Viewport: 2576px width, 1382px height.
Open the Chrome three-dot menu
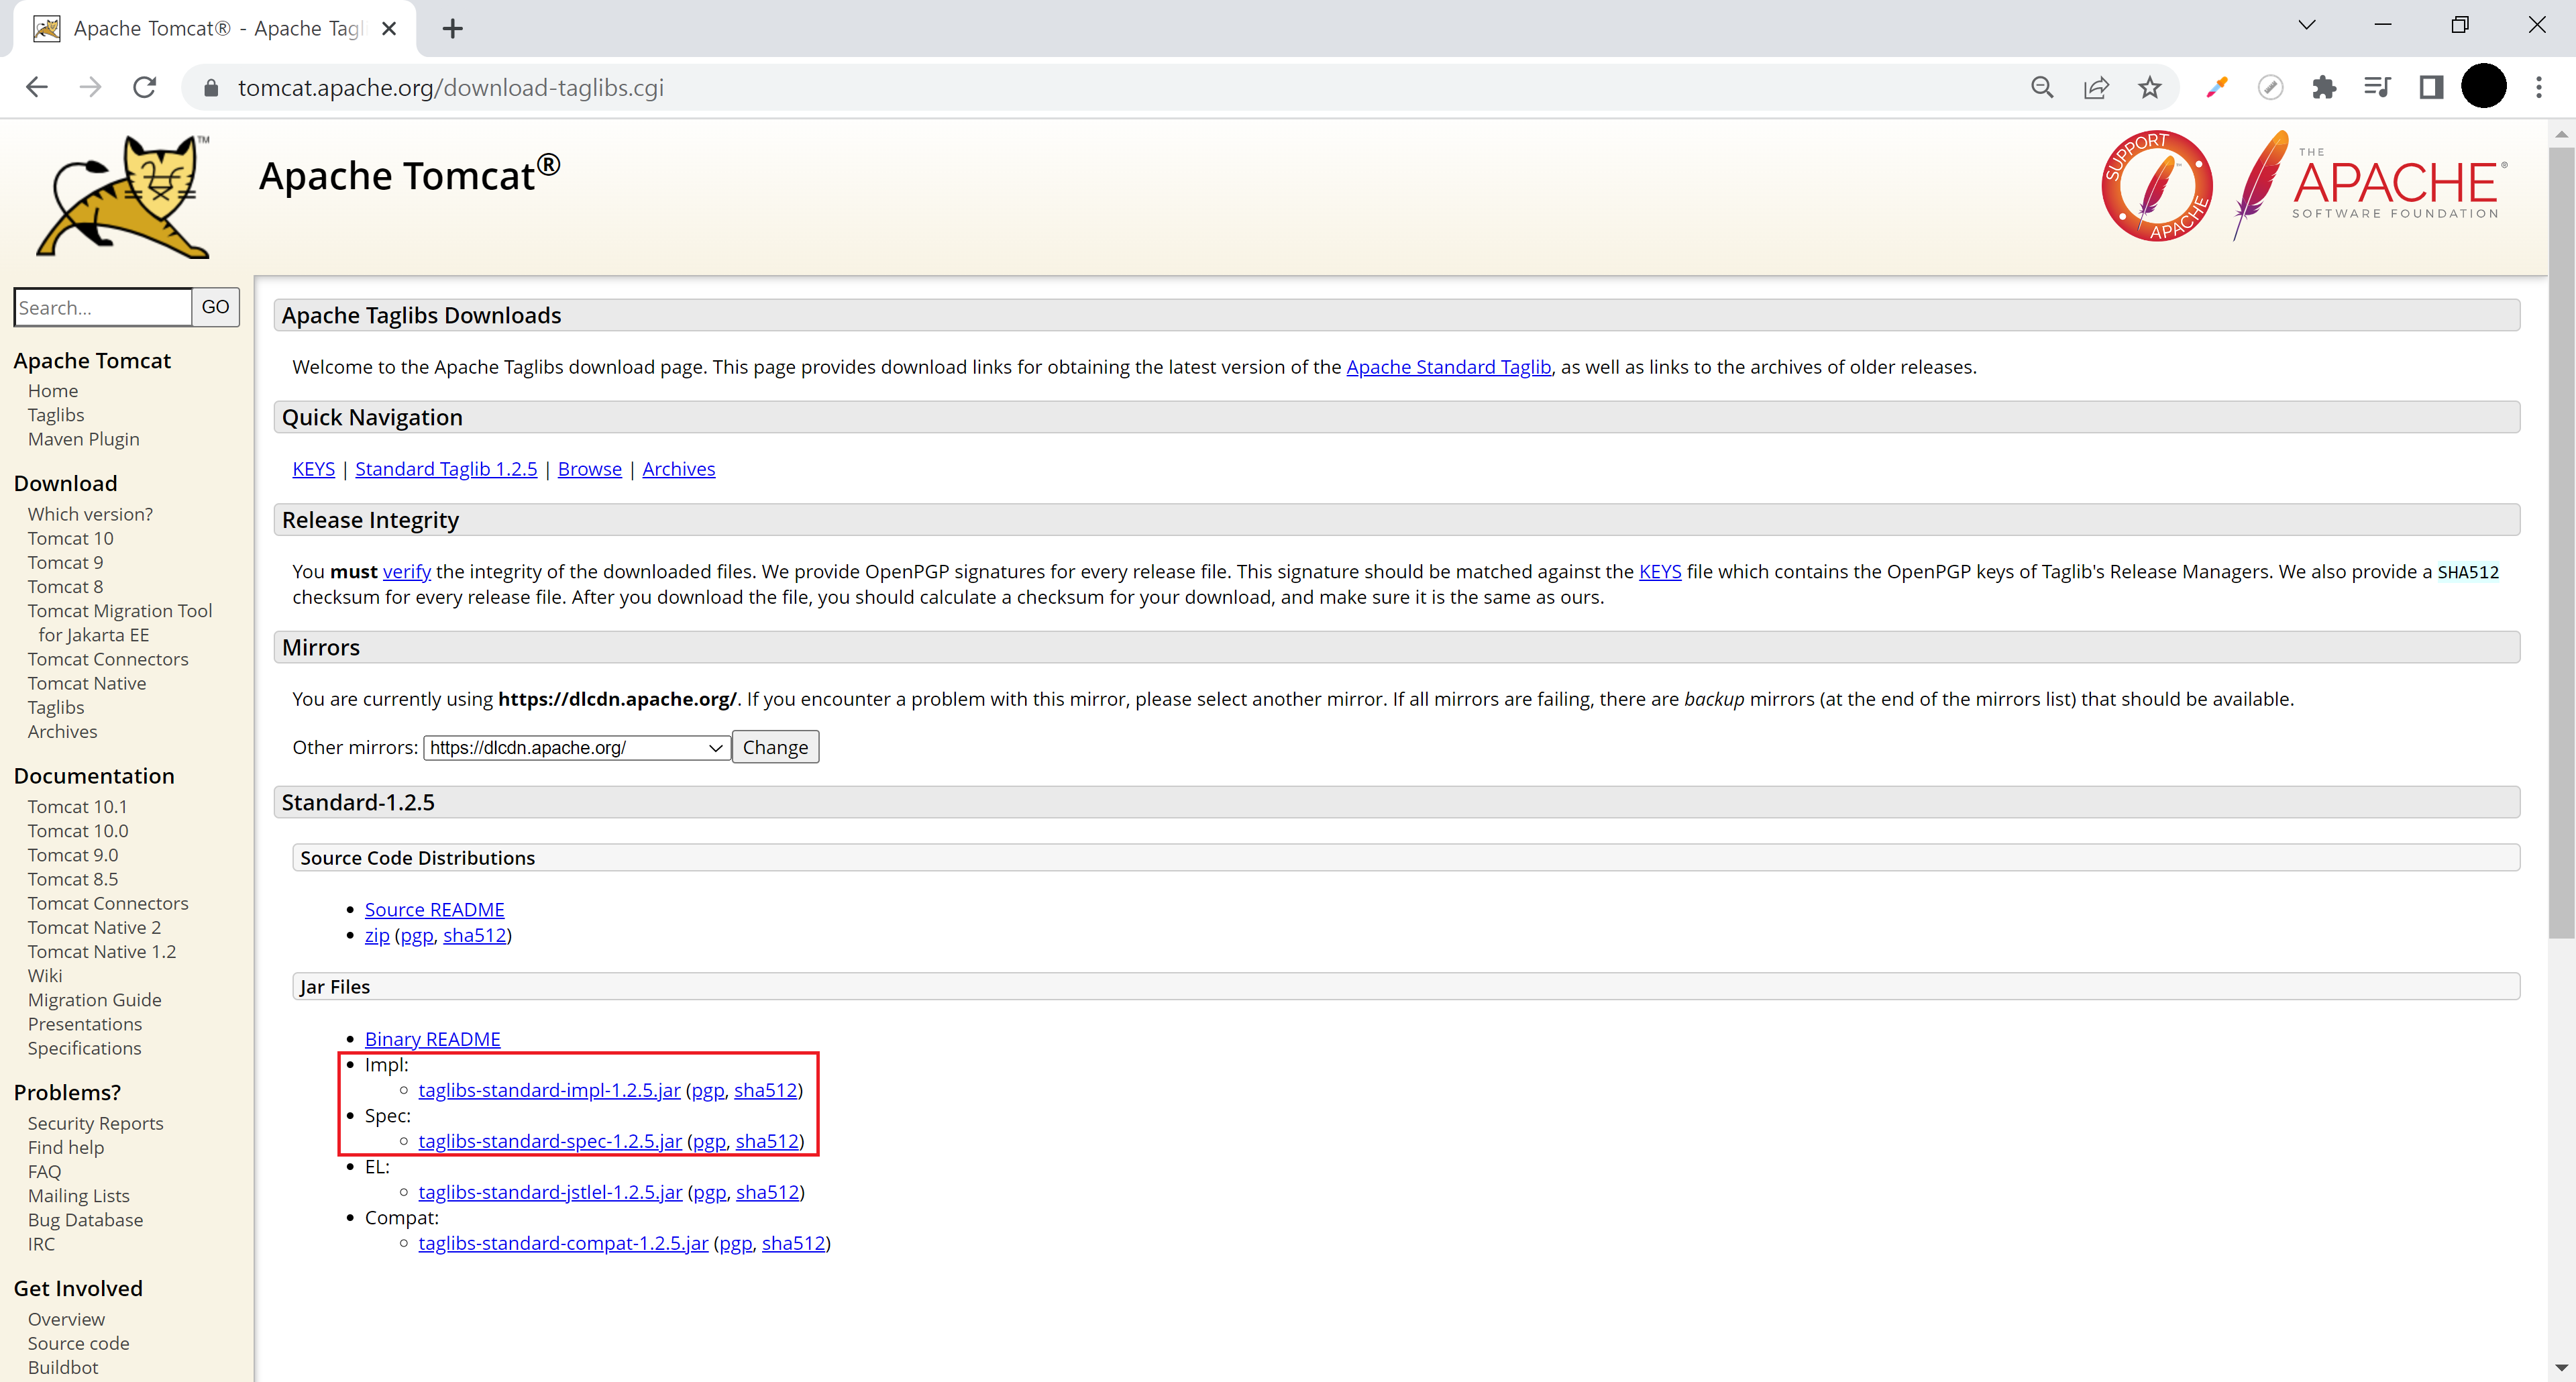[2538, 88]
